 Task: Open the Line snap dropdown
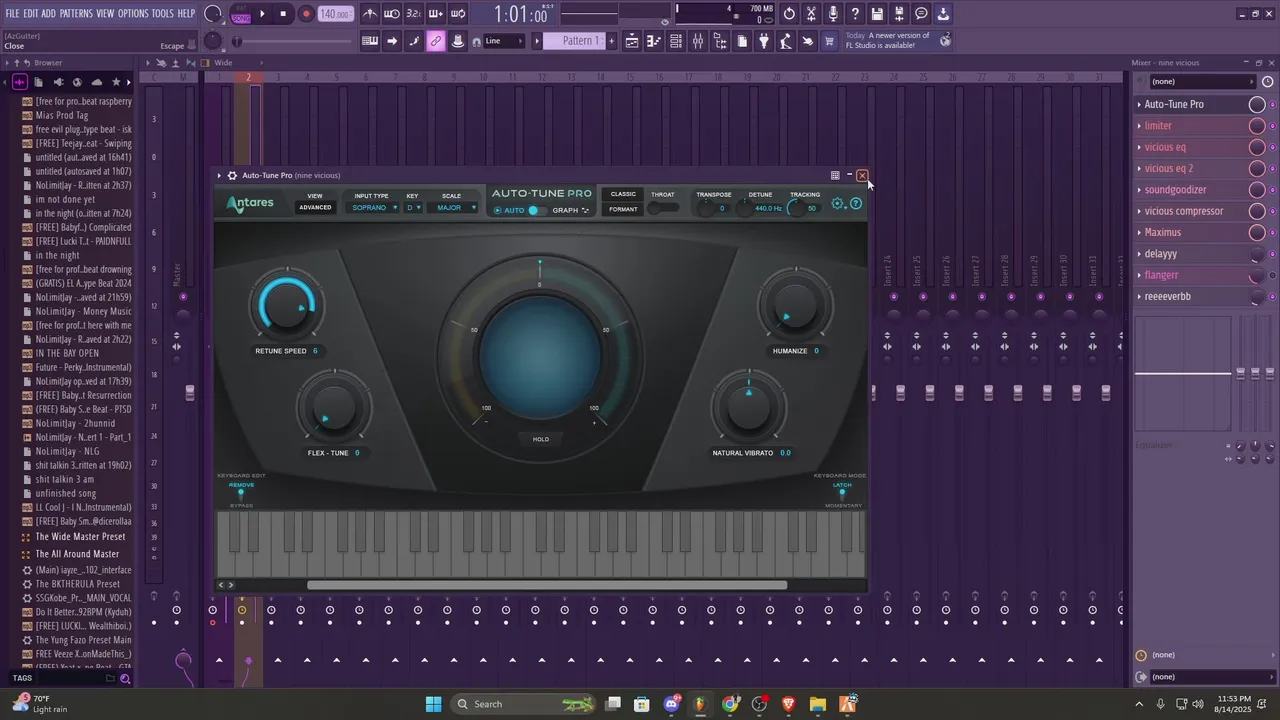click(503, 41)
